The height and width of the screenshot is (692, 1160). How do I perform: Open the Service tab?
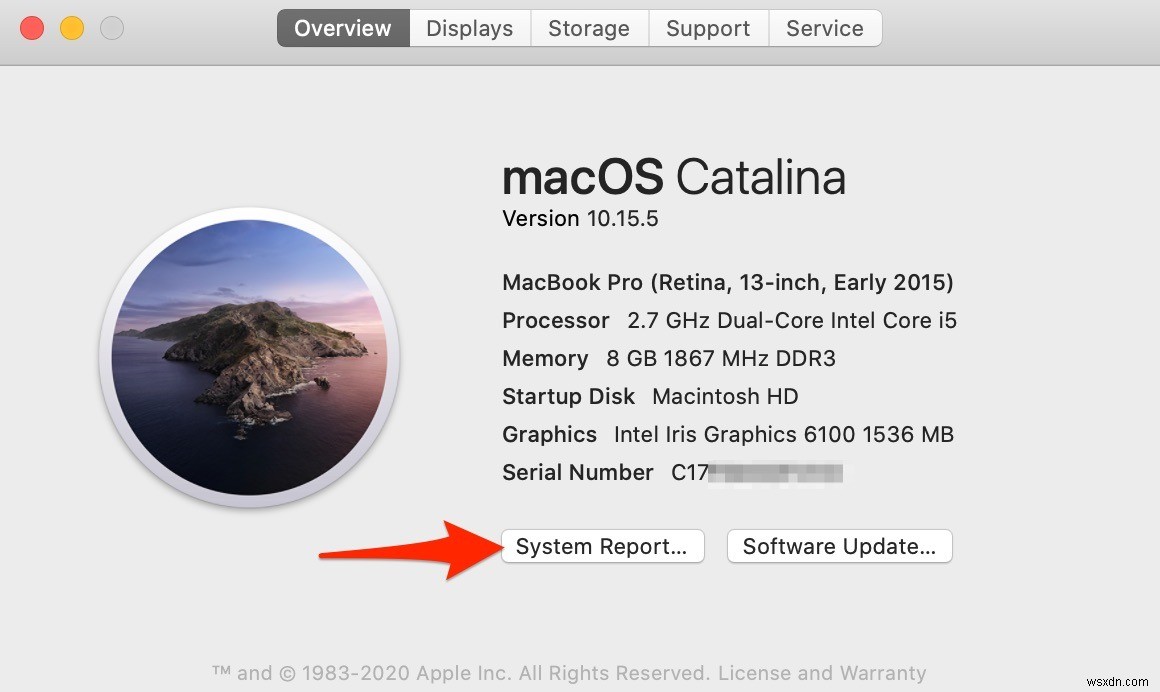(824, 28)
